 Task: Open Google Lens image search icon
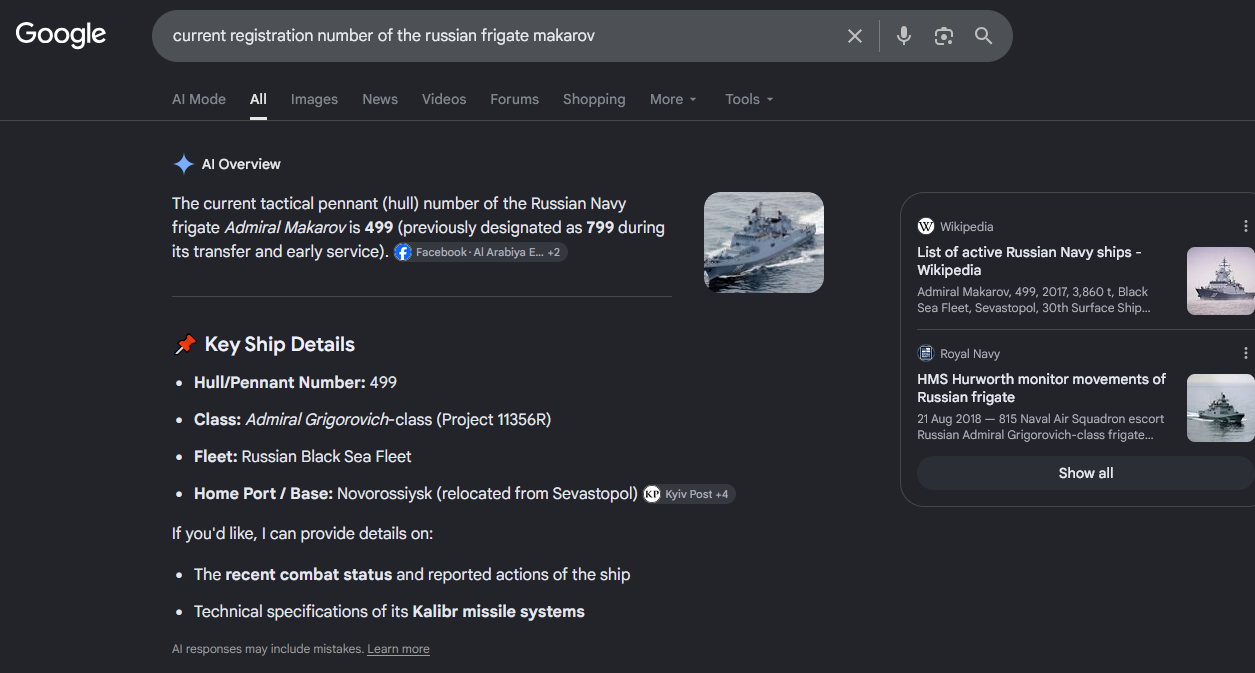click(x=944, y=36)
